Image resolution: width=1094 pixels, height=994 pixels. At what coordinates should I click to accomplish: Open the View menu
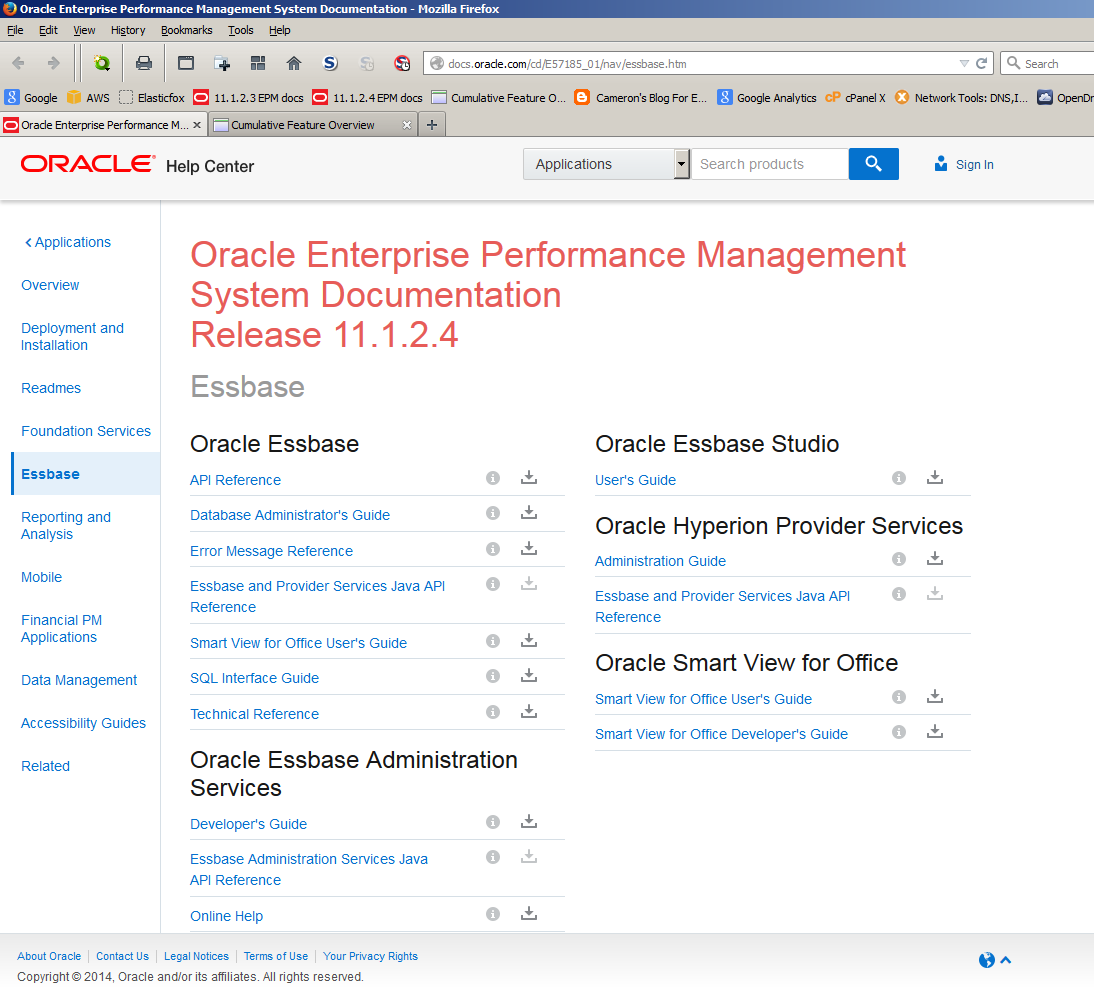(x=84, y=30)
